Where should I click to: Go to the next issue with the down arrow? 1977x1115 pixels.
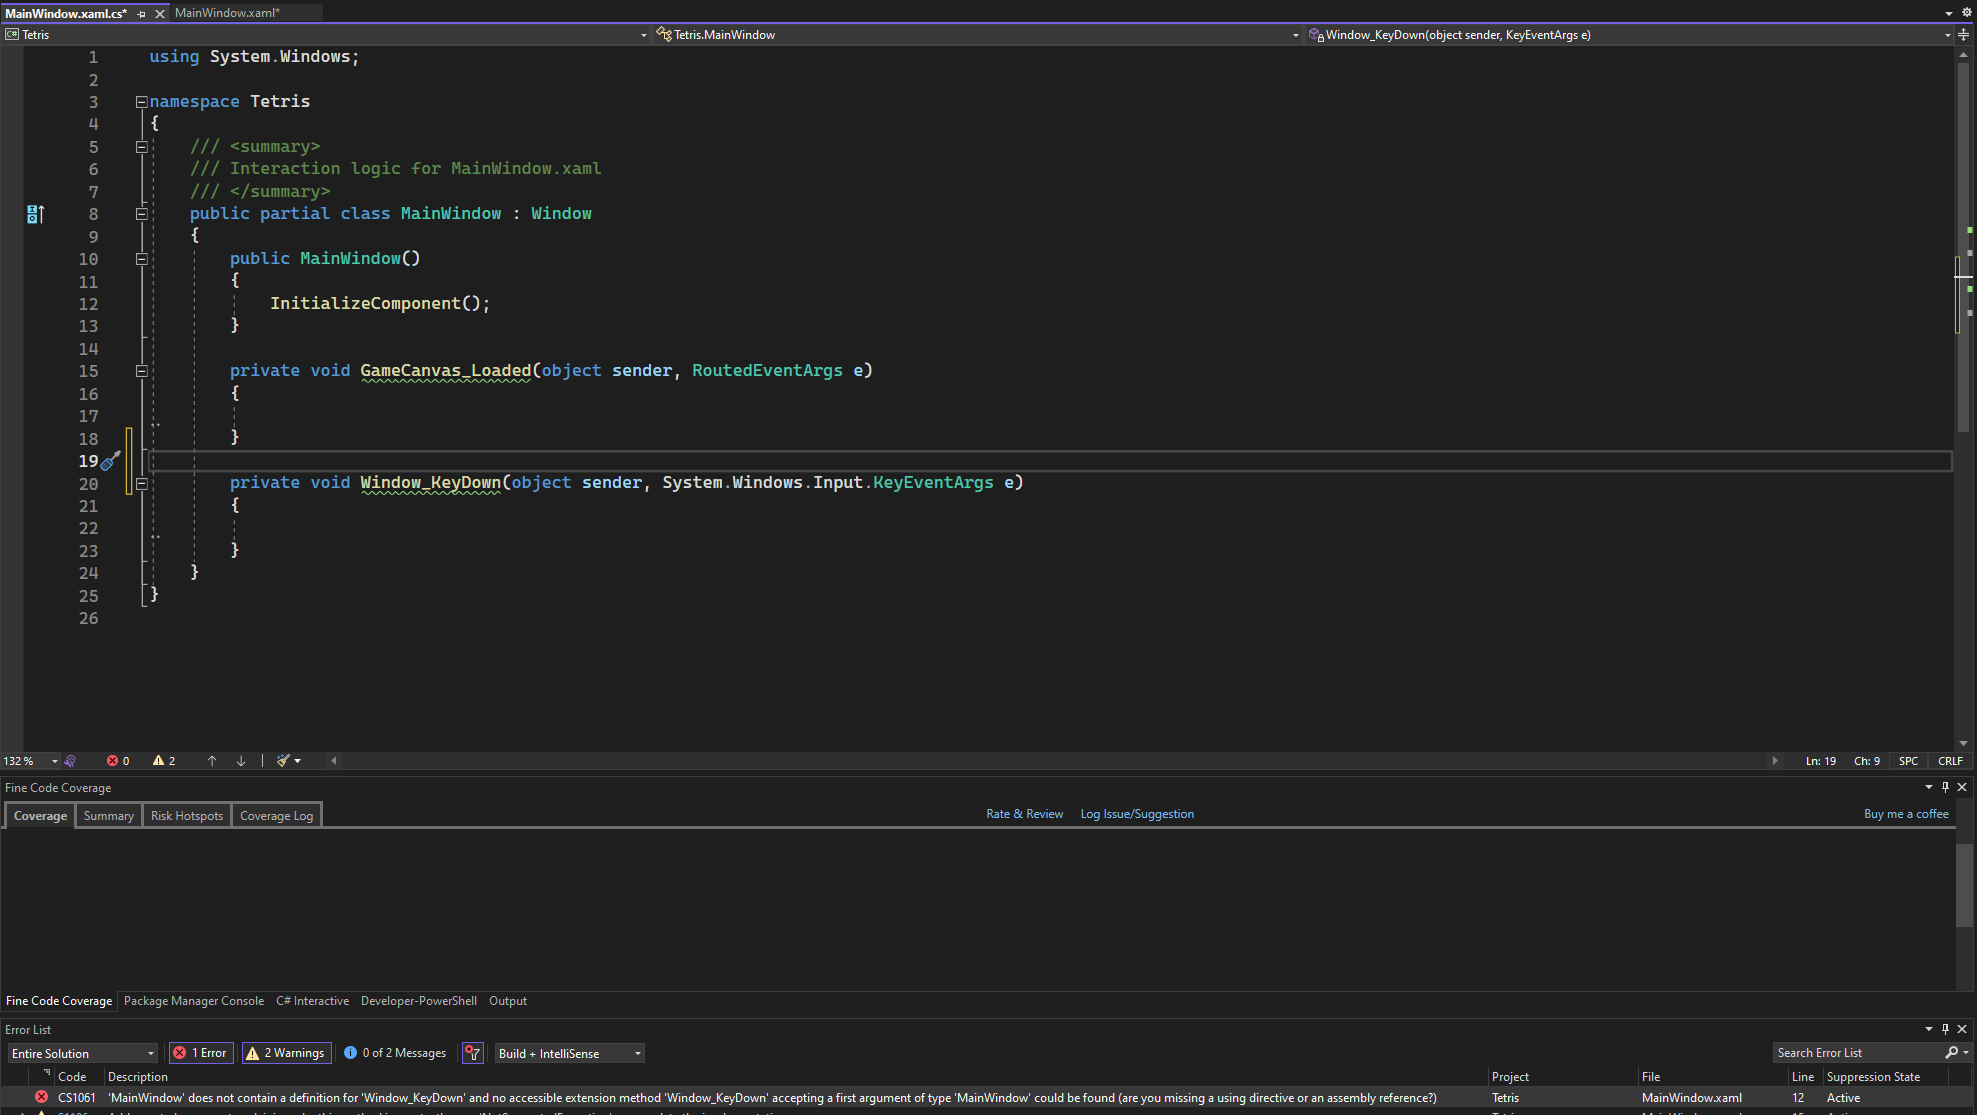pyautogui.click(x=241, y=761)
